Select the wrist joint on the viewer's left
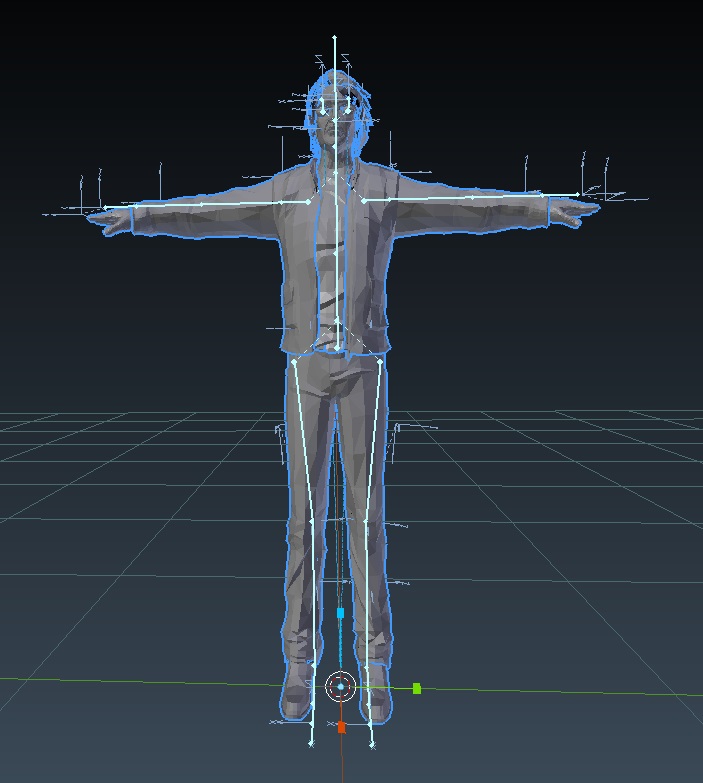Image resolution: width=703 pixels, height=783 pixels. tap(136, 206)
